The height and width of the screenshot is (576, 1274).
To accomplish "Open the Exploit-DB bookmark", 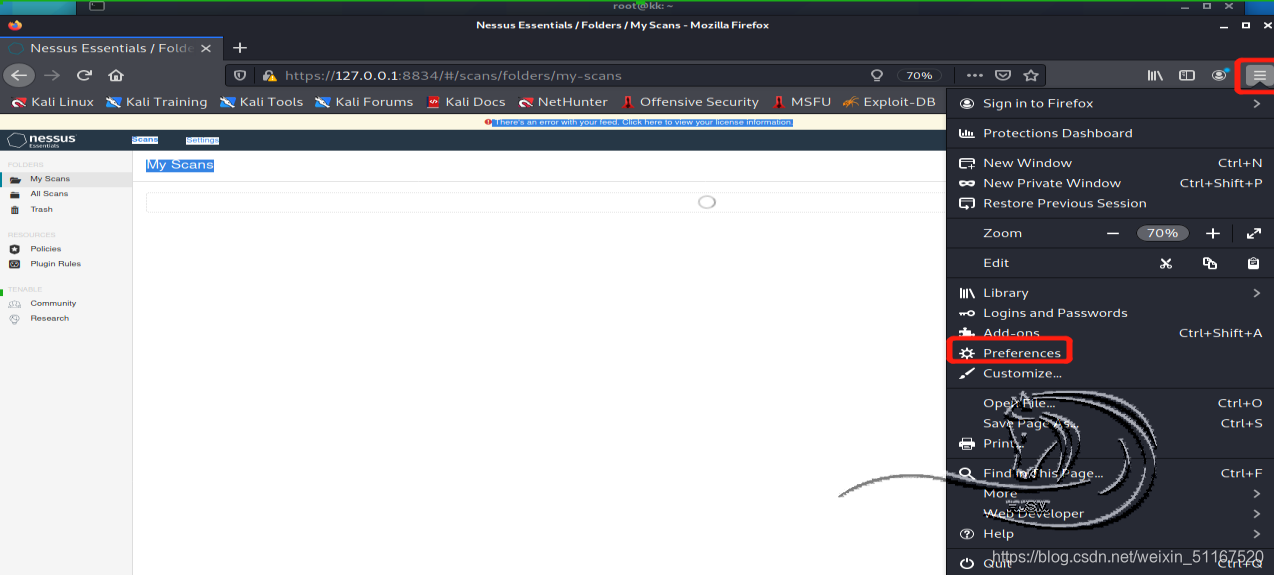I will (x=889, y=102).
